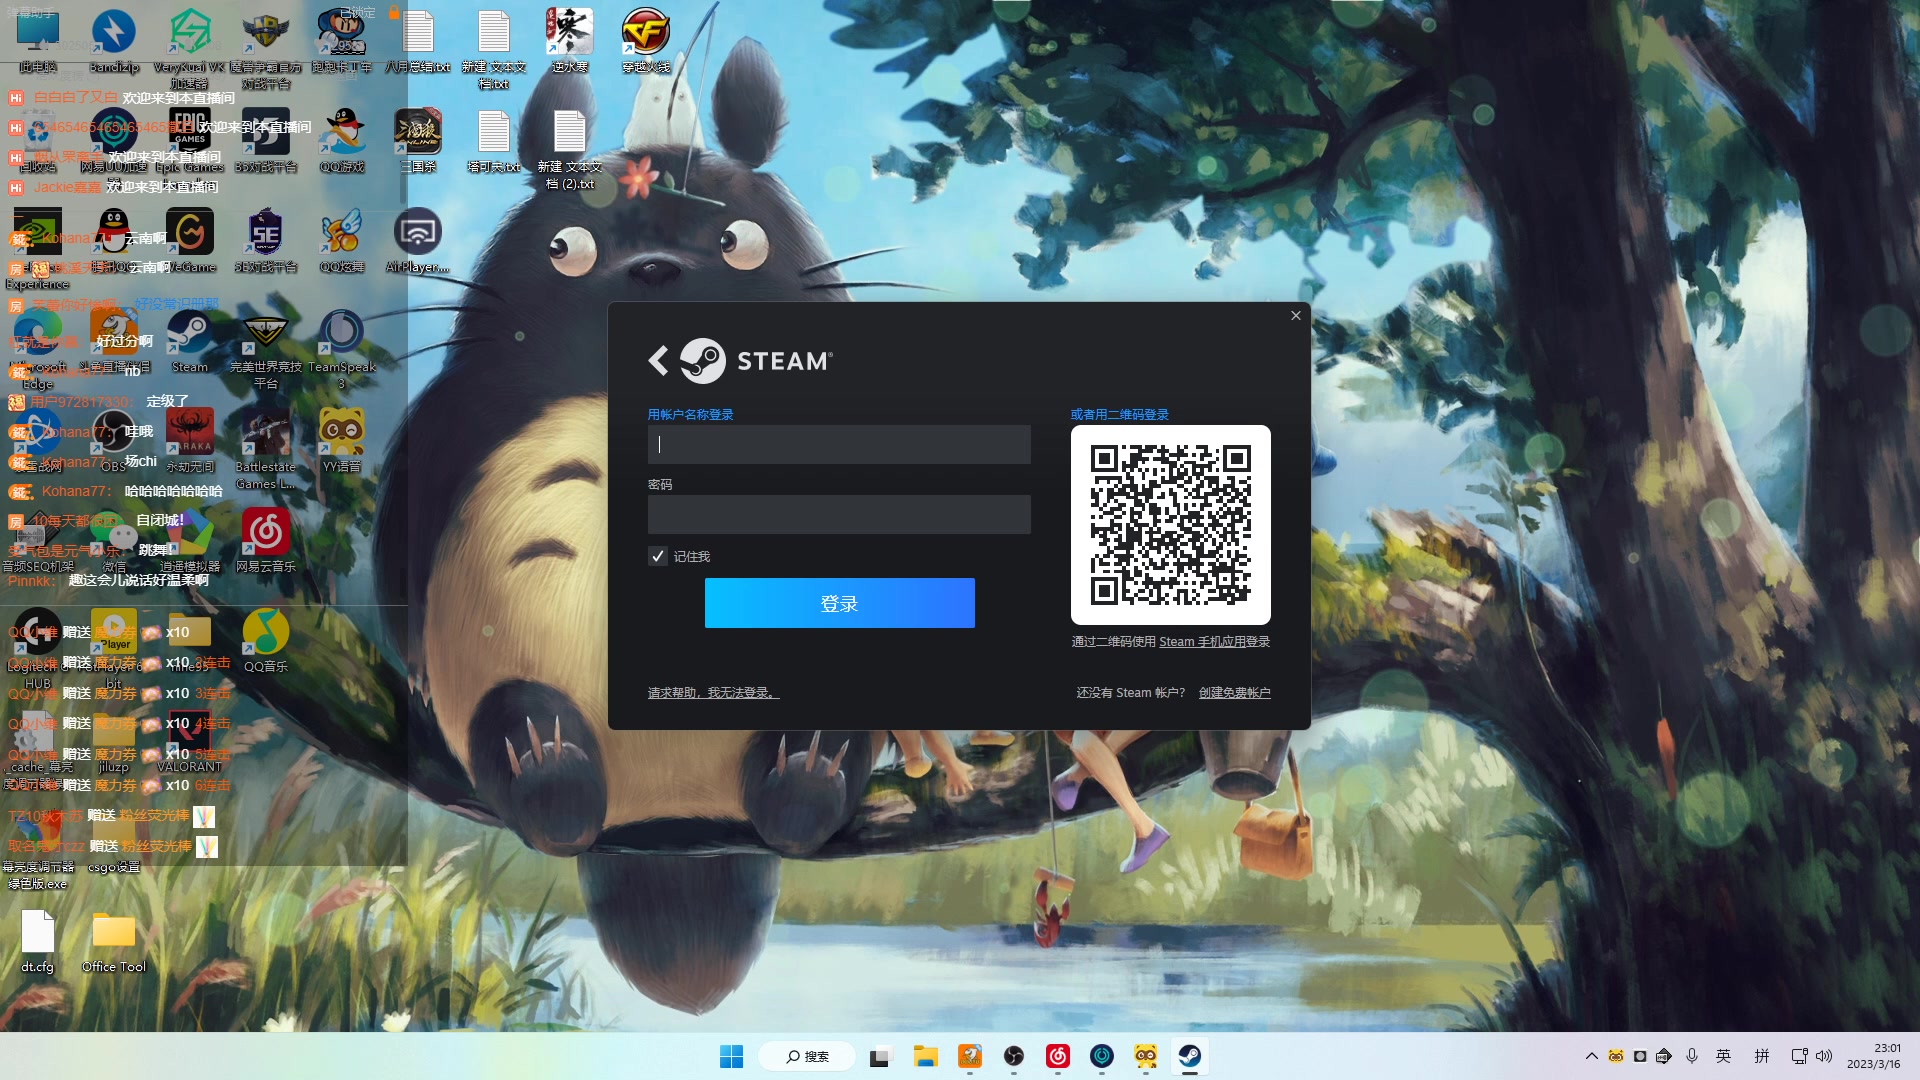Open the Battlestate Games Launcher shortcut
Image resolution: width=1920 pixels, height=1080 pixels.
[x=266, y=449]
